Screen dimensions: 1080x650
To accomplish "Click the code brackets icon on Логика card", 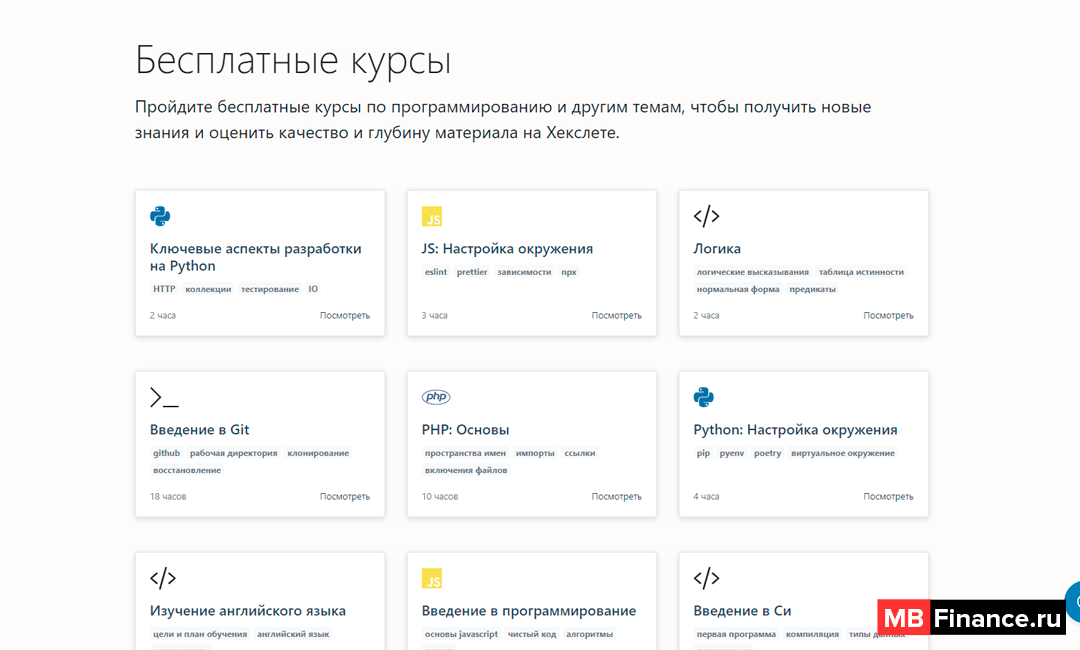I will point(707,216).
